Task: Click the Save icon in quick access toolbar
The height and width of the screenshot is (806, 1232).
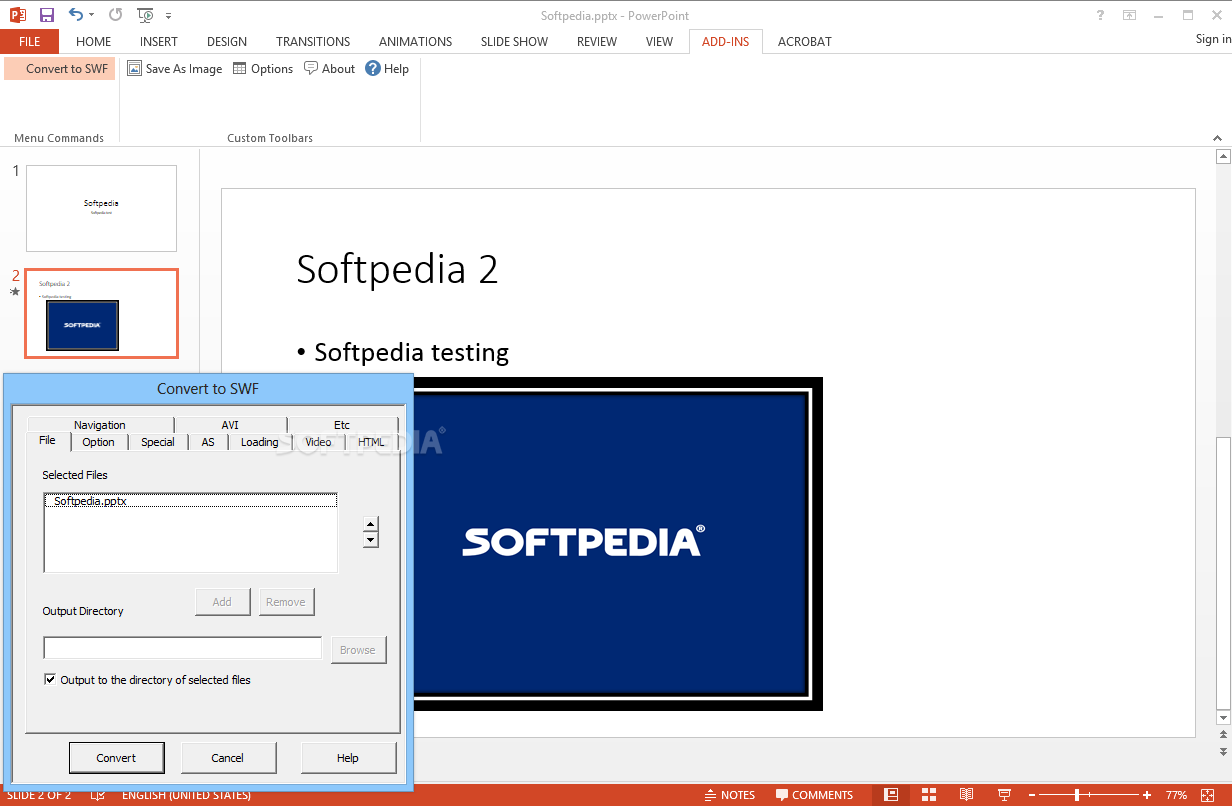Action: 46,15
